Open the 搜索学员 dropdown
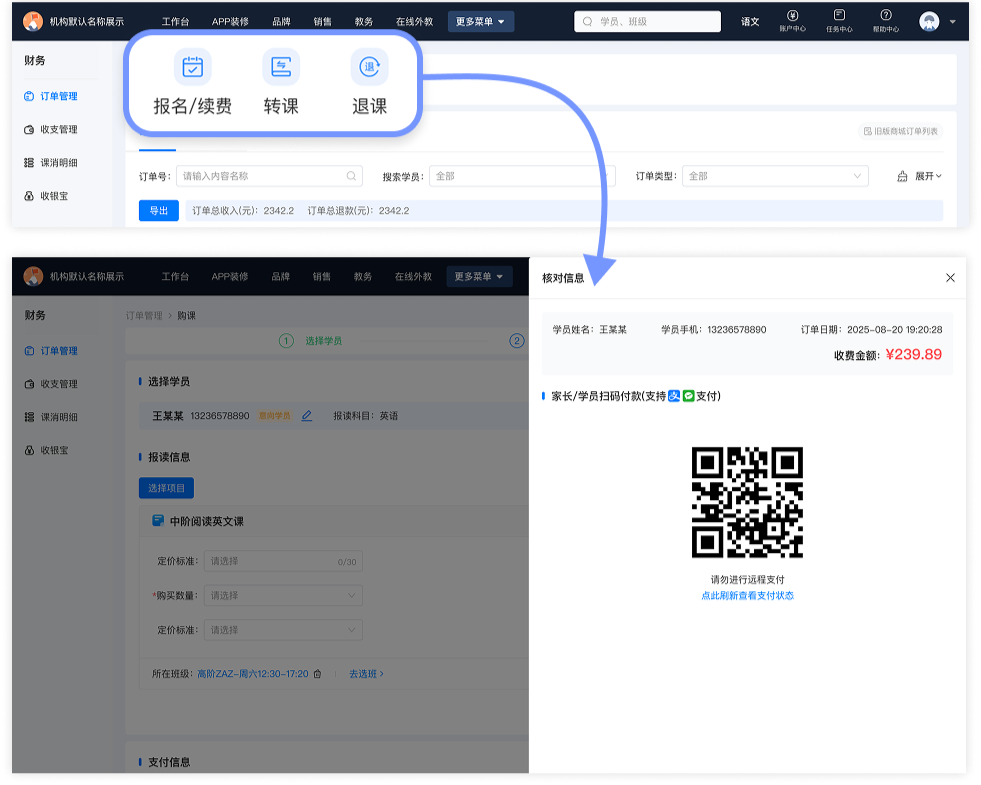The height and width of the screenshot is (785, 981). [x=518, y=176]
